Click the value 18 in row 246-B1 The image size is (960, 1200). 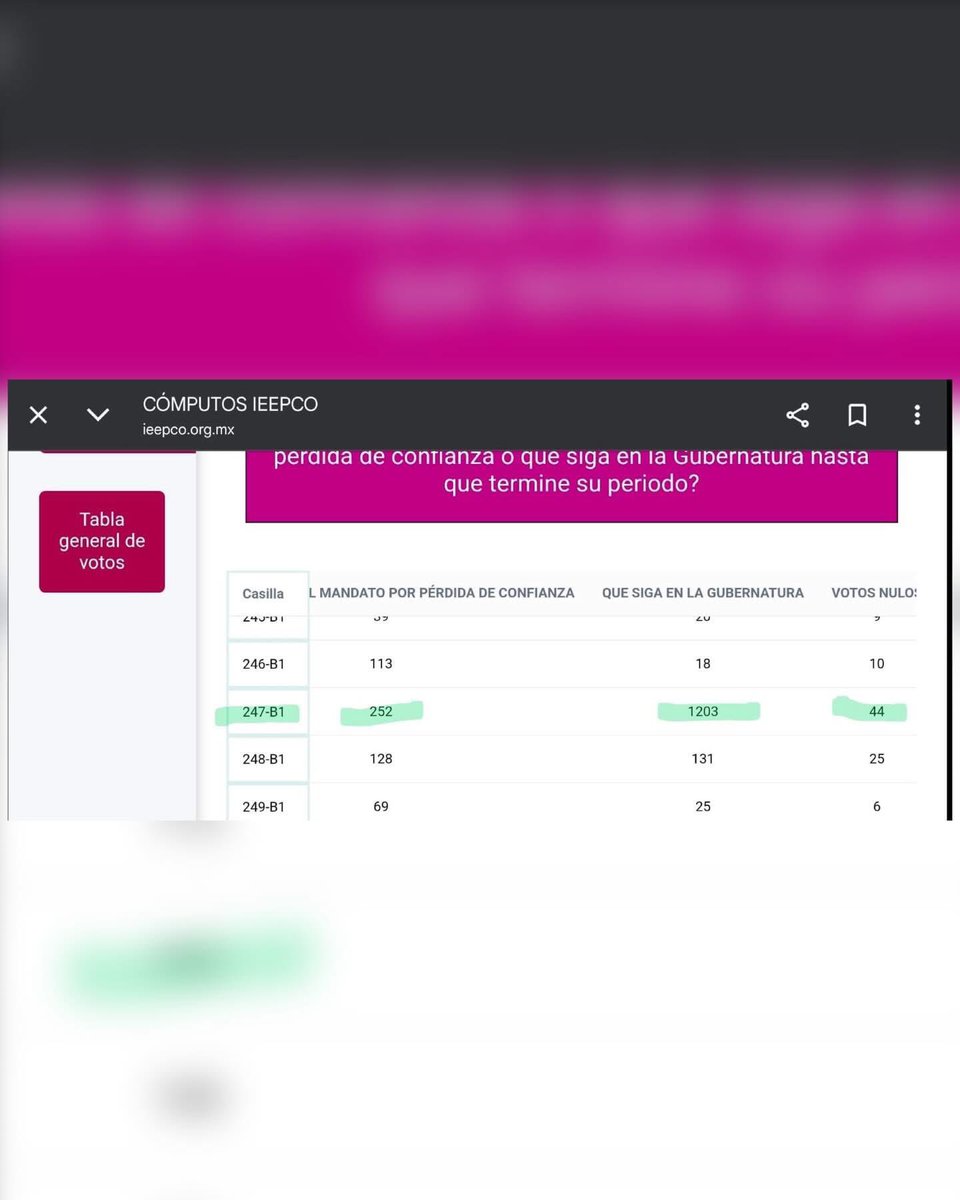pos(703,663)
